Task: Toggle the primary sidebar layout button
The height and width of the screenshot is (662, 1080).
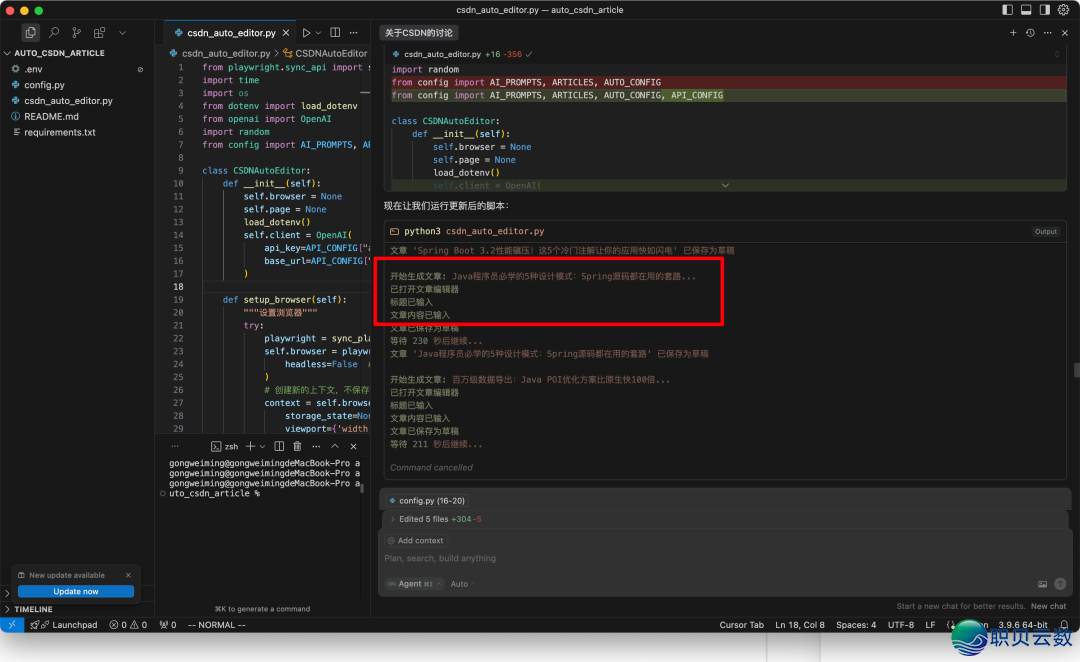Action: coord(1008,10)
